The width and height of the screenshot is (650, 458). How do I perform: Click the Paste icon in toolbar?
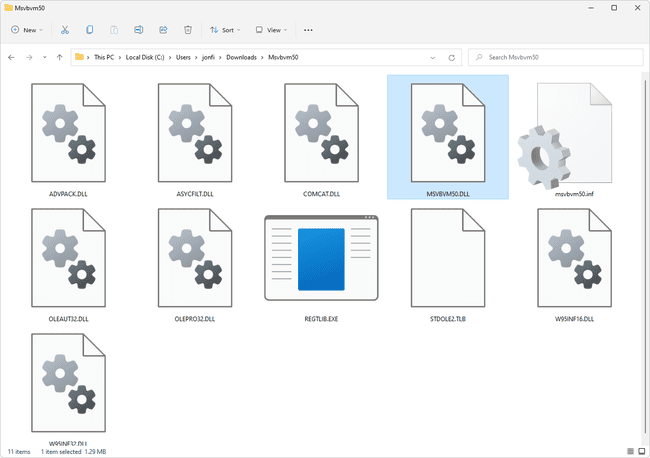pos(114,30)
